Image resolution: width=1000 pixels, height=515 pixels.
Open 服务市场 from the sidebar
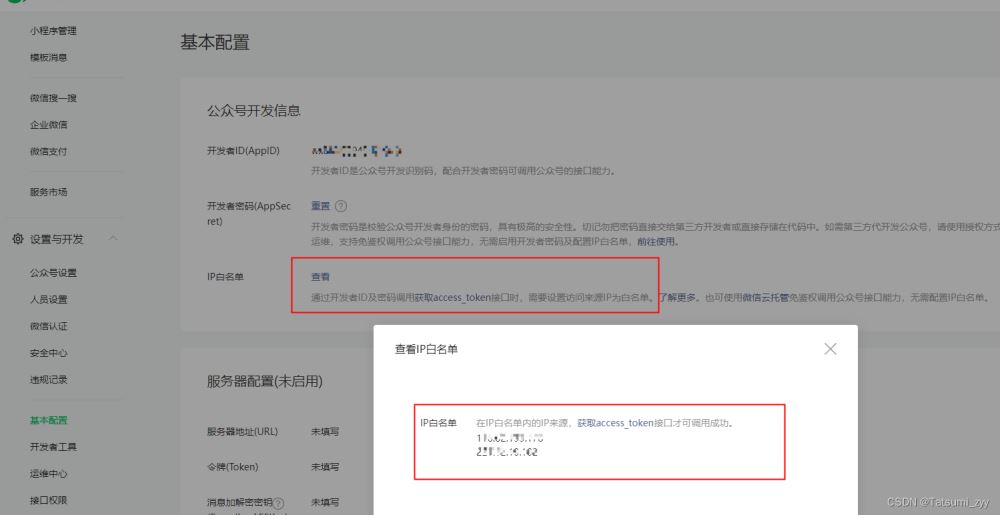(x=49, y=192)
